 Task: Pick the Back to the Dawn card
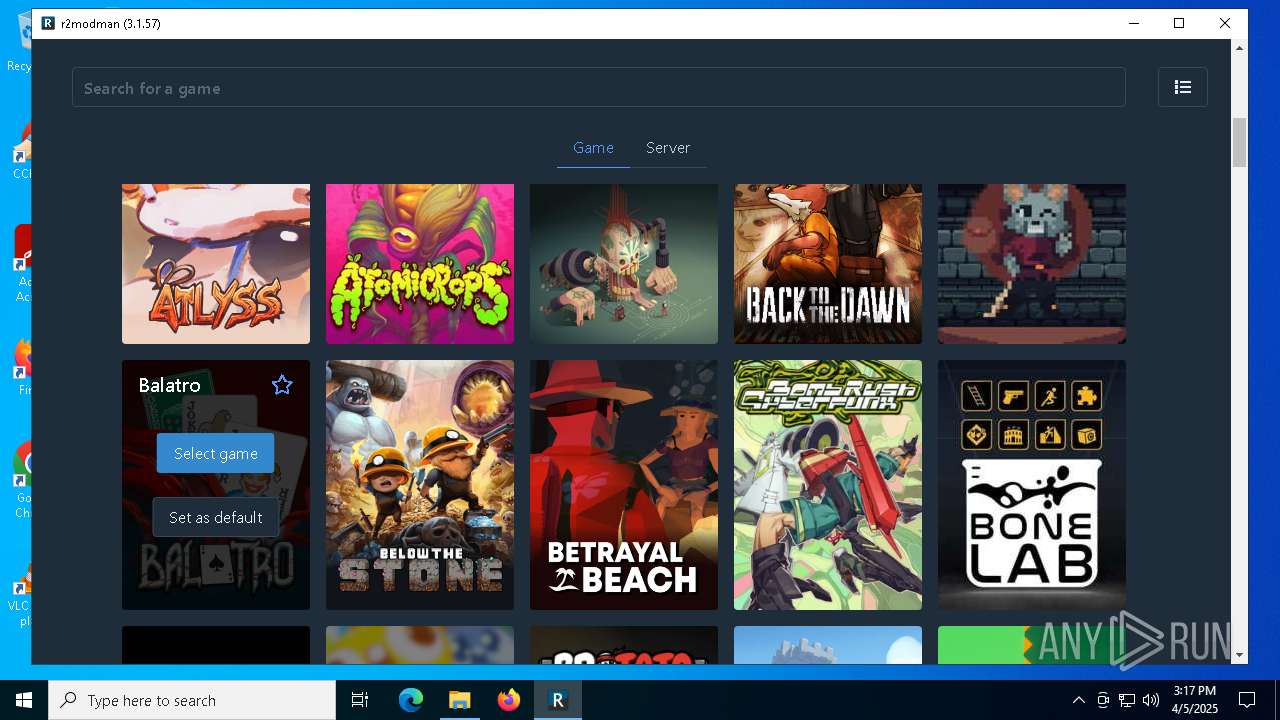[828, 264]
